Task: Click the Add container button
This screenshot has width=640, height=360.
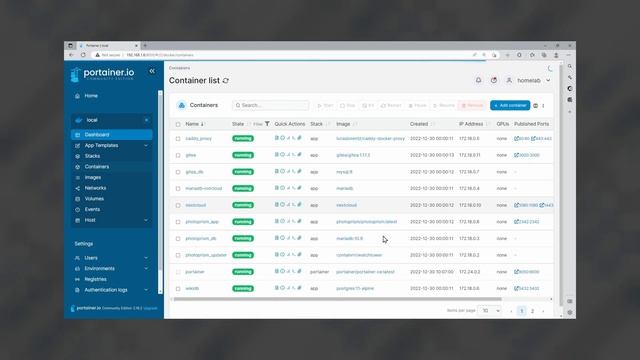Action: (x=510, y=105)
